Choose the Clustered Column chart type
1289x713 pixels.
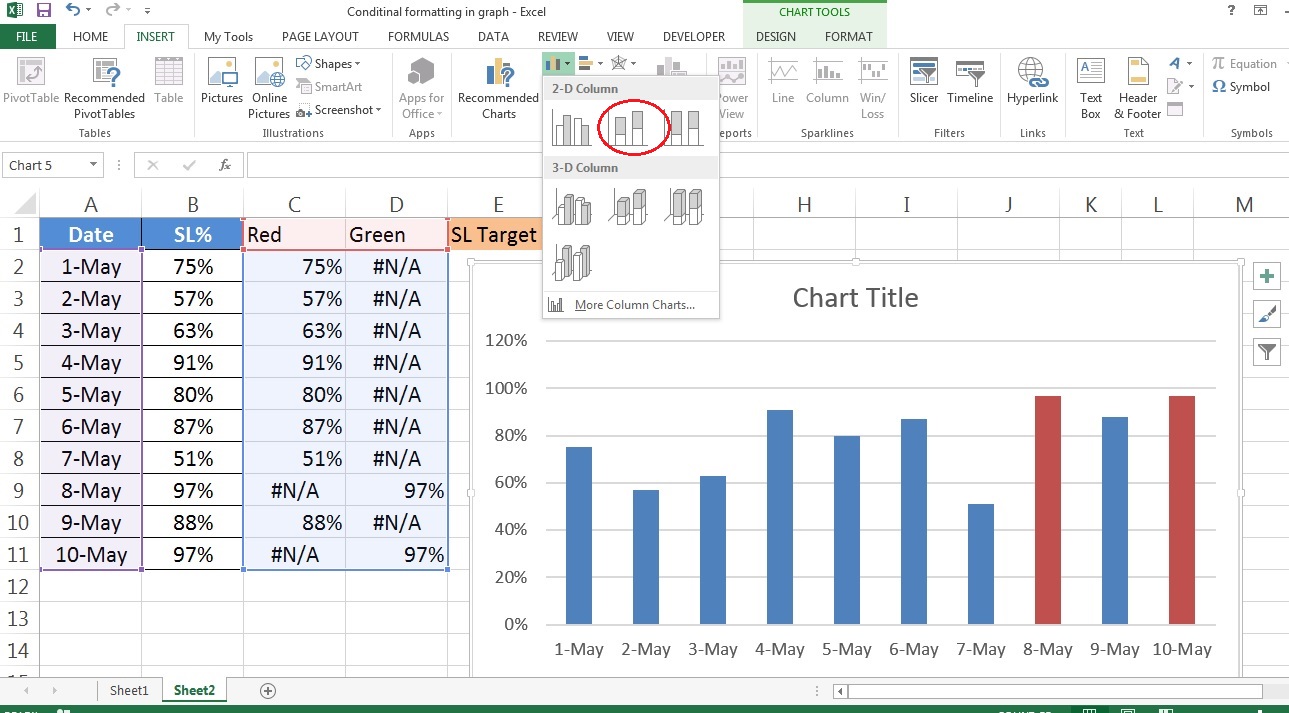tap(572, 125)
